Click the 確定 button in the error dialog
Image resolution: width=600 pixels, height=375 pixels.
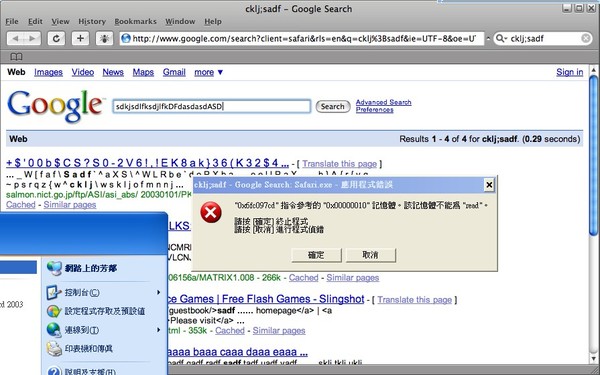coord(316,255)
